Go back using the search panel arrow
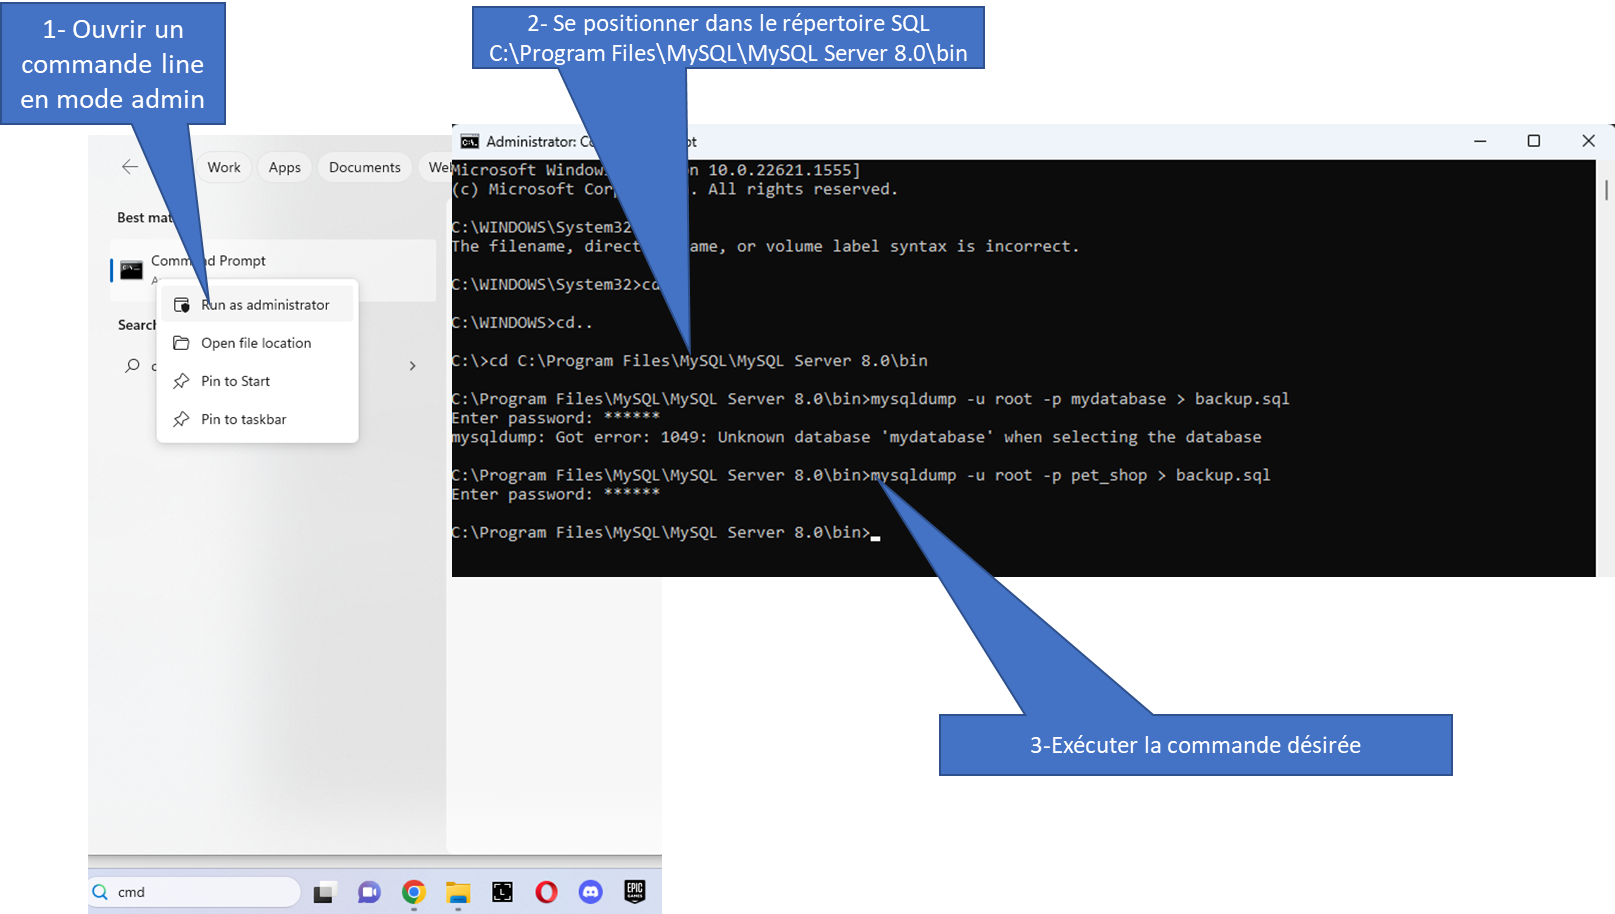 point(130,167)
